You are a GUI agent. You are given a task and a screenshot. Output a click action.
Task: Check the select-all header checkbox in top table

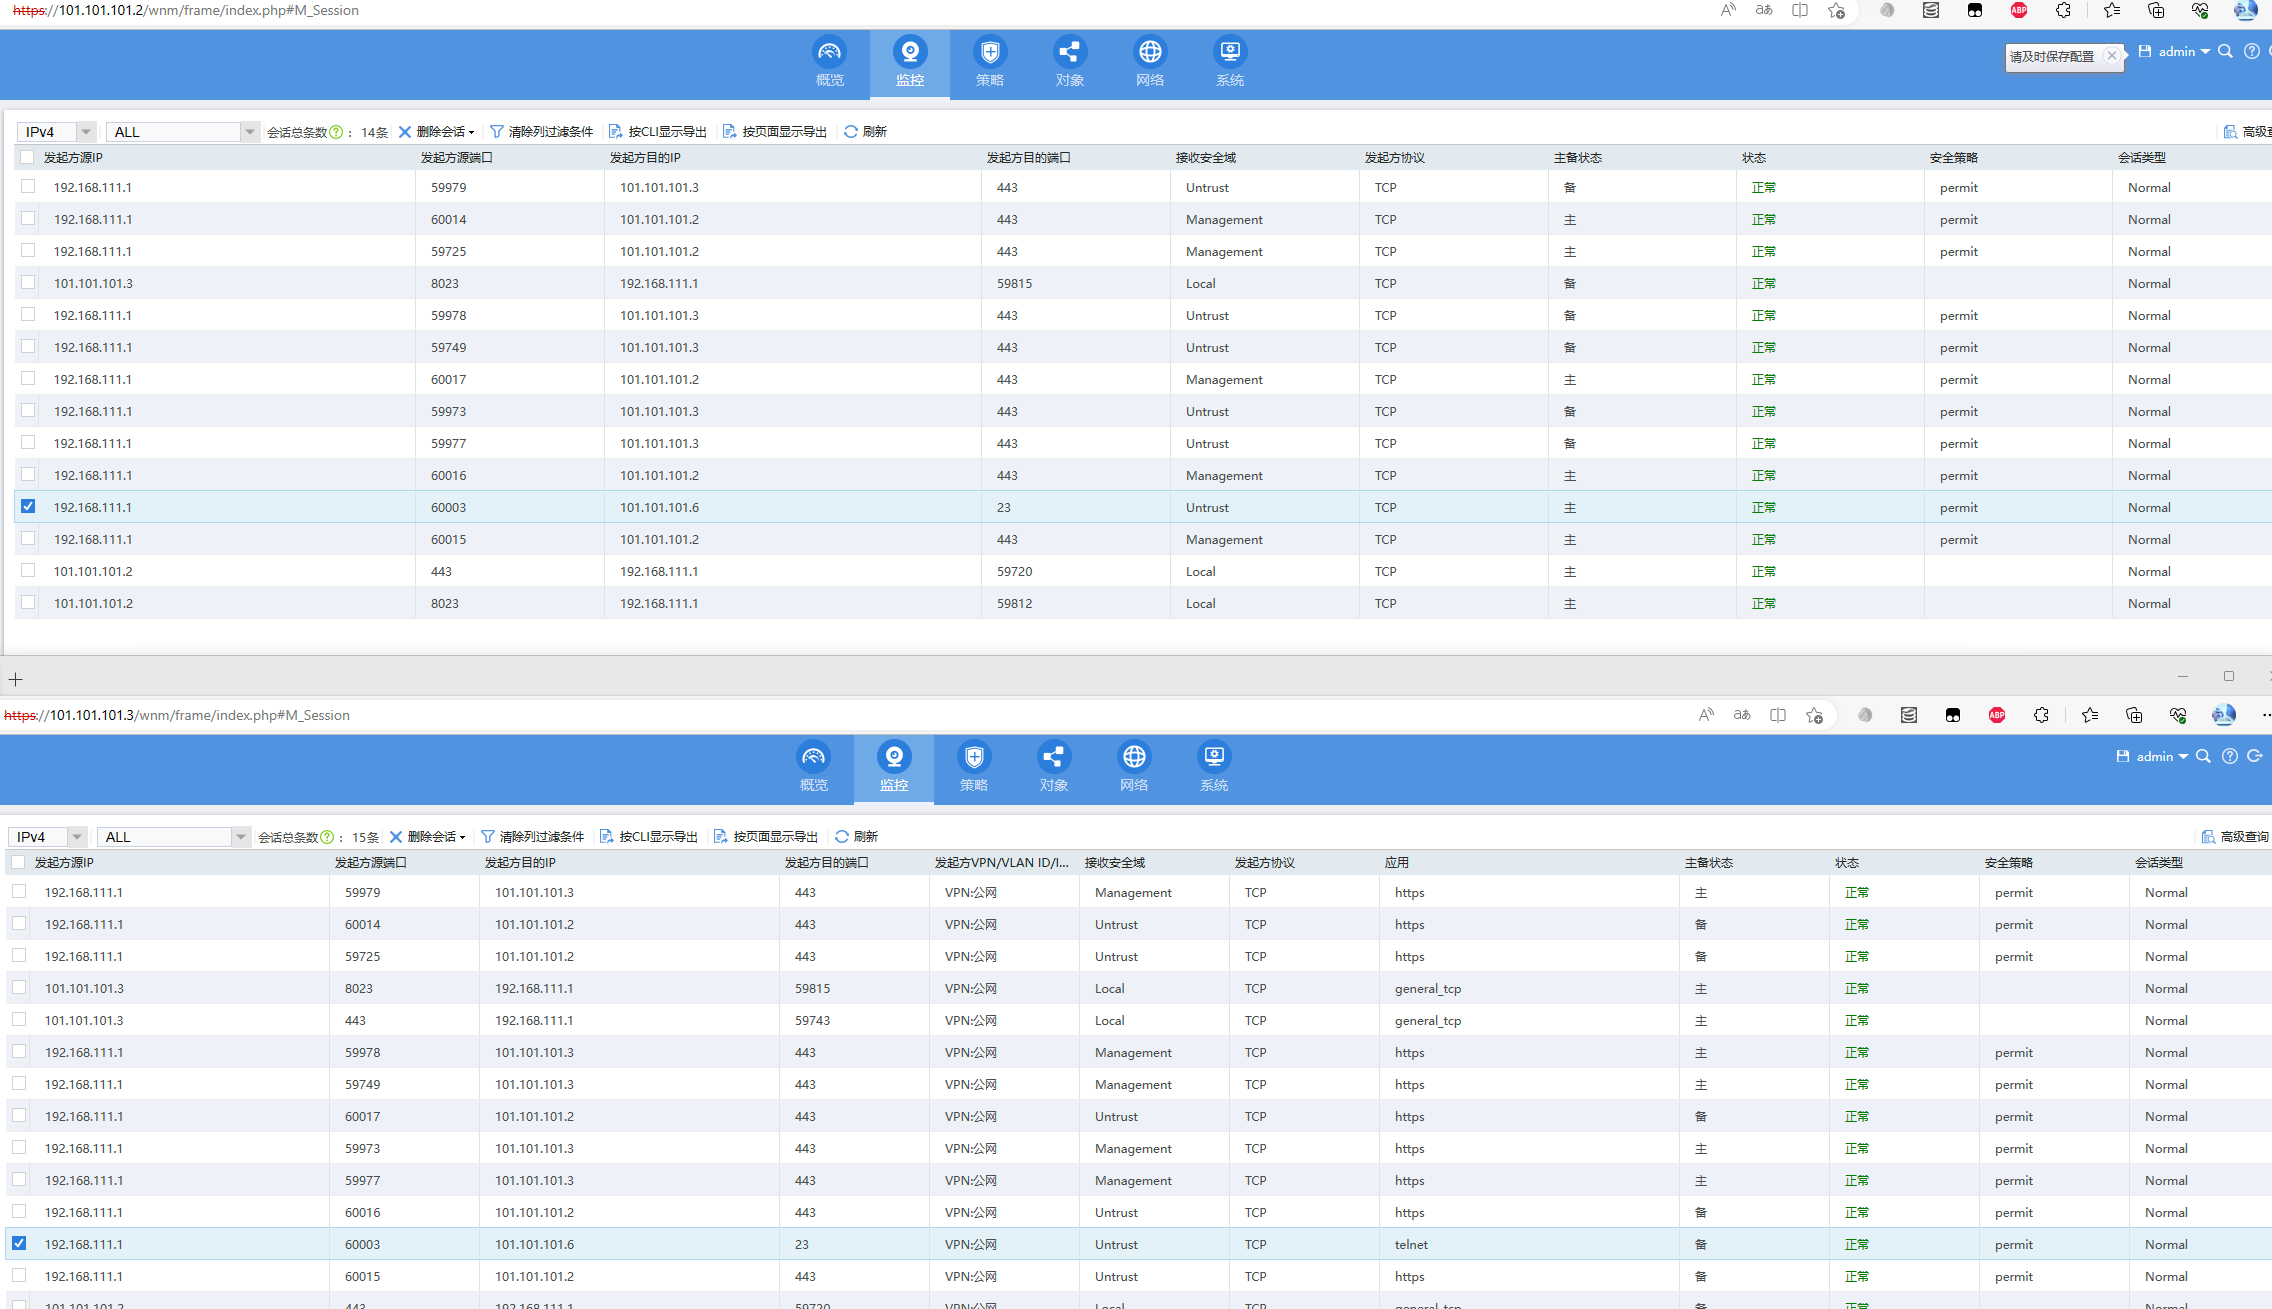(x=27, y=158)
